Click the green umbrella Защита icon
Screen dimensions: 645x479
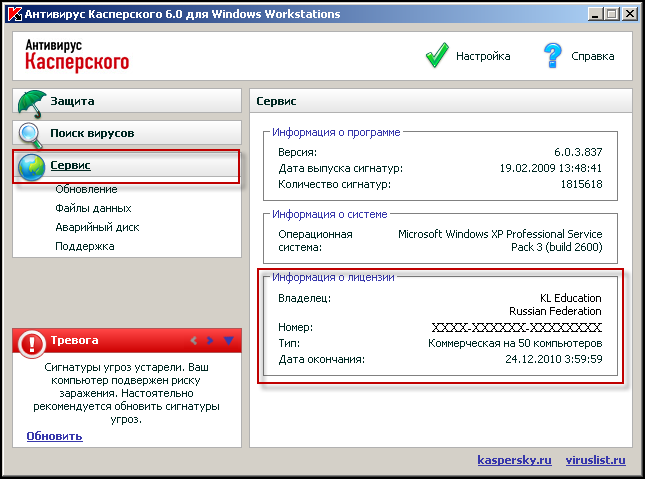(x=31, y=101)
